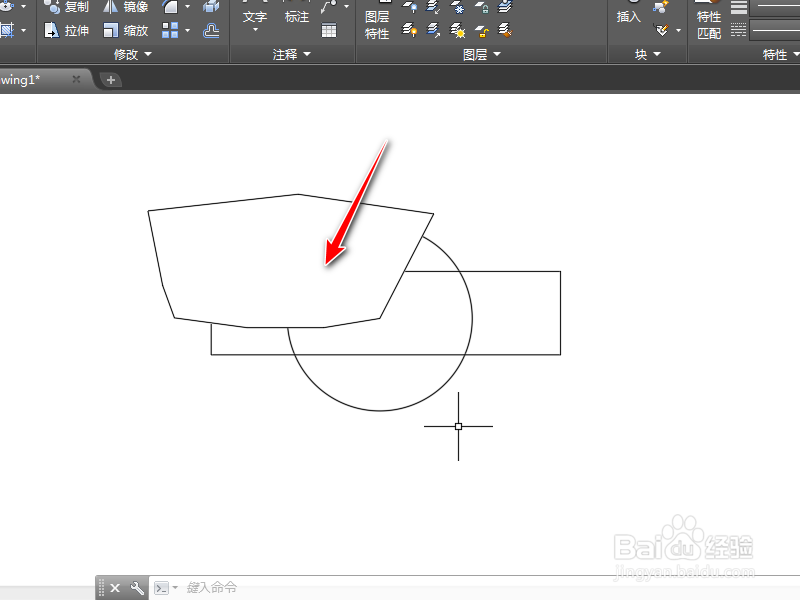800x600 pixels.
Task: Select the Copy (复制) tool
Action: coord(66,7)
